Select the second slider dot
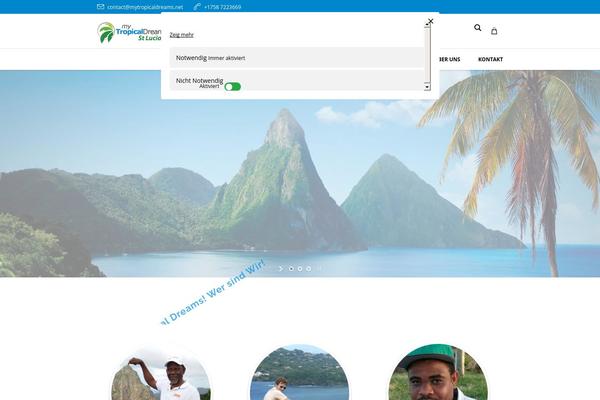 pyautogui.click(x=300, y=269)
